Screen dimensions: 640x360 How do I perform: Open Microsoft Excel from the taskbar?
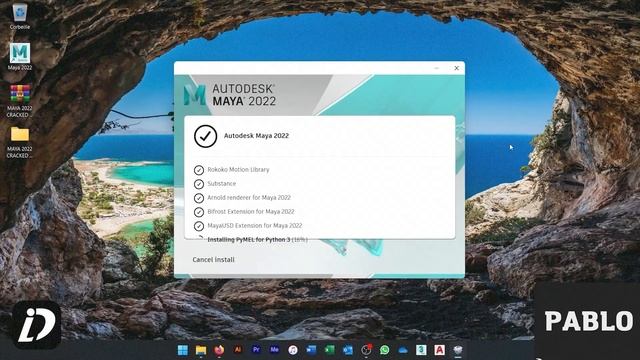click(329, 350)
